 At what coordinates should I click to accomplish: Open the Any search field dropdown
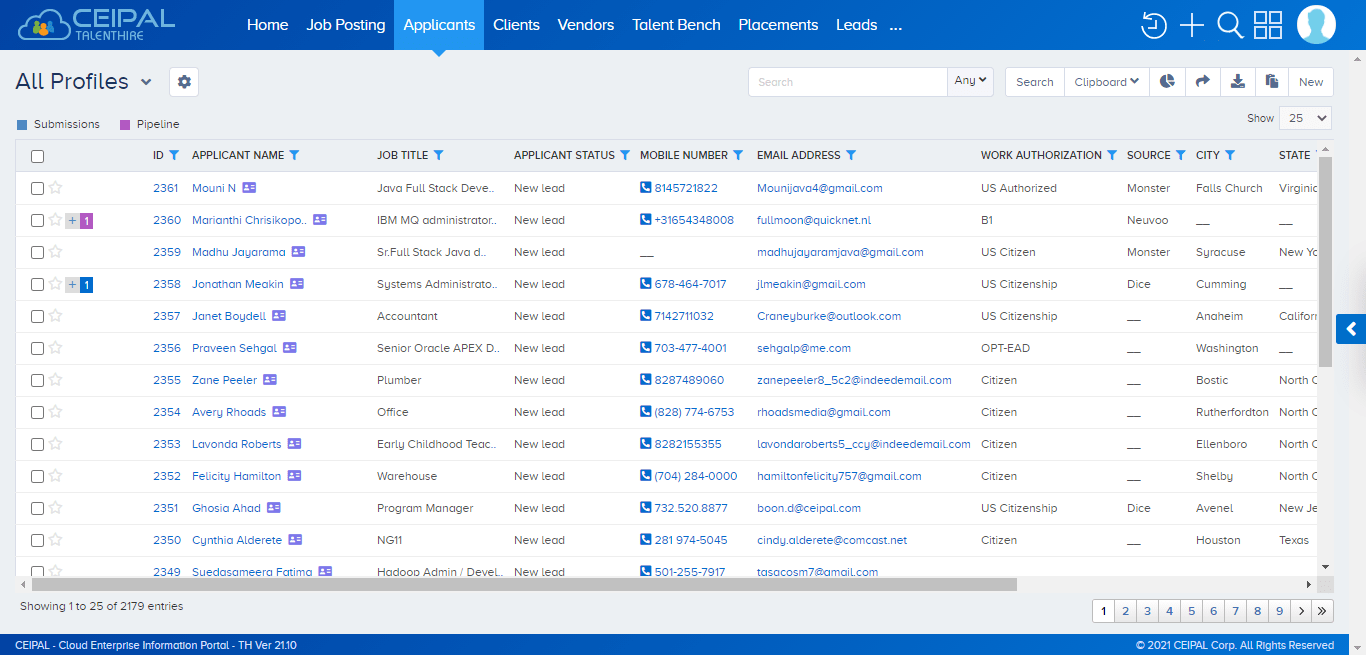coord(970,81)
